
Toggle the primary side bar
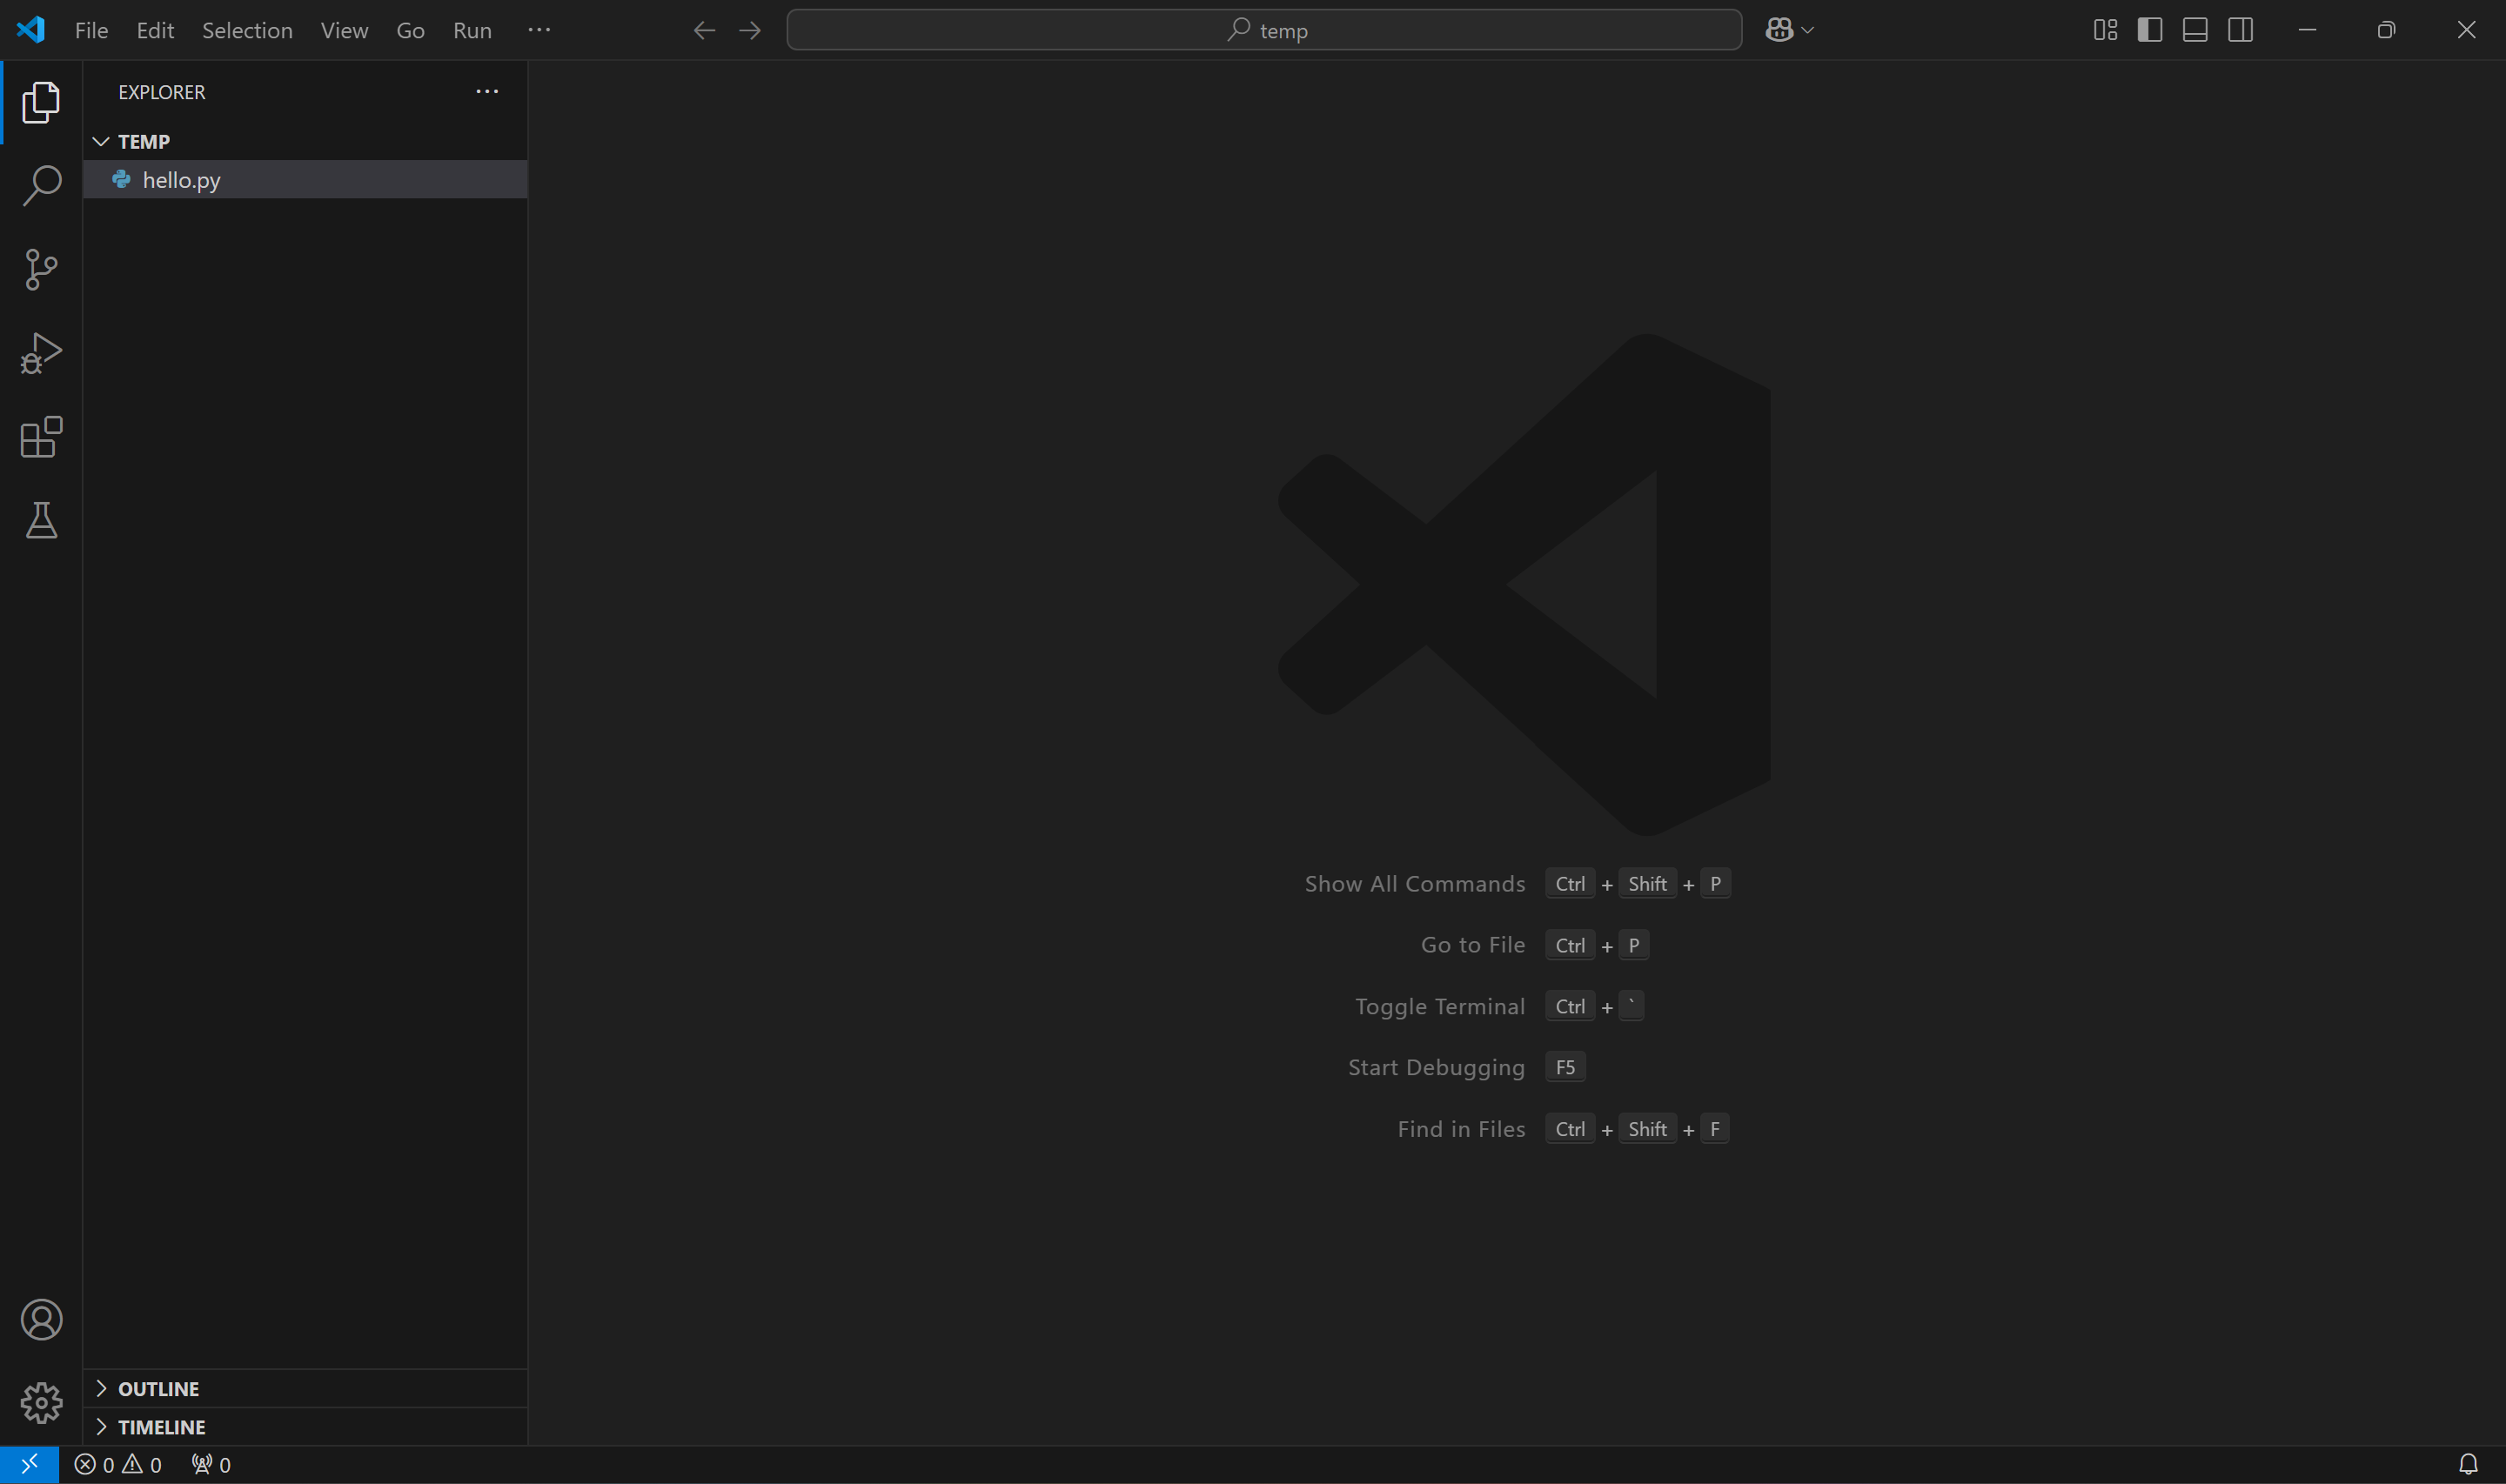coord(2150,30)
